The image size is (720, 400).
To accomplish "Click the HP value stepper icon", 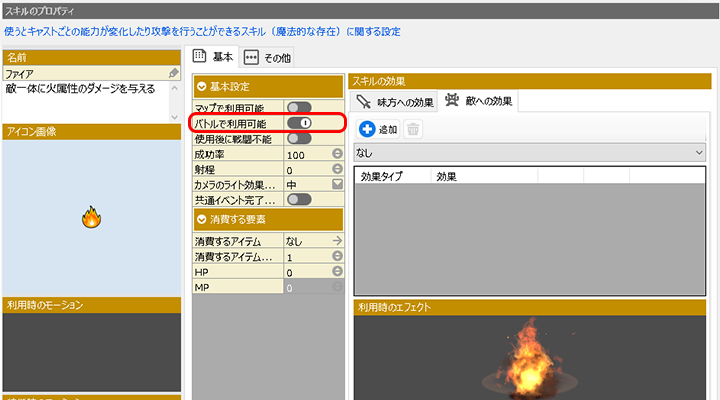I will pyautogui.click(x=337, y=272).
